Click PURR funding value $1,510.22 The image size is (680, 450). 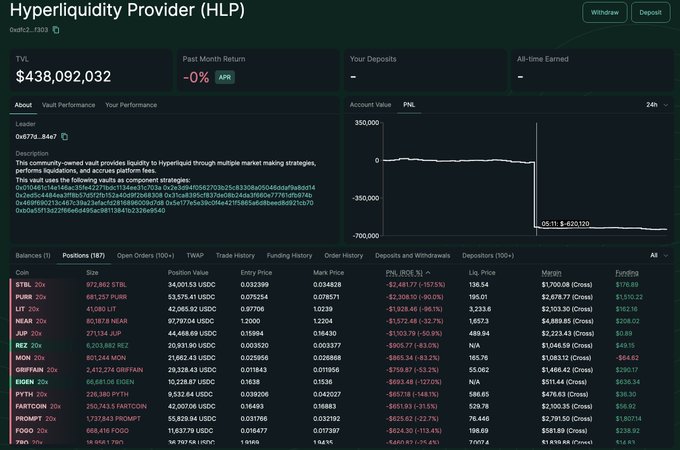[629, 297]
